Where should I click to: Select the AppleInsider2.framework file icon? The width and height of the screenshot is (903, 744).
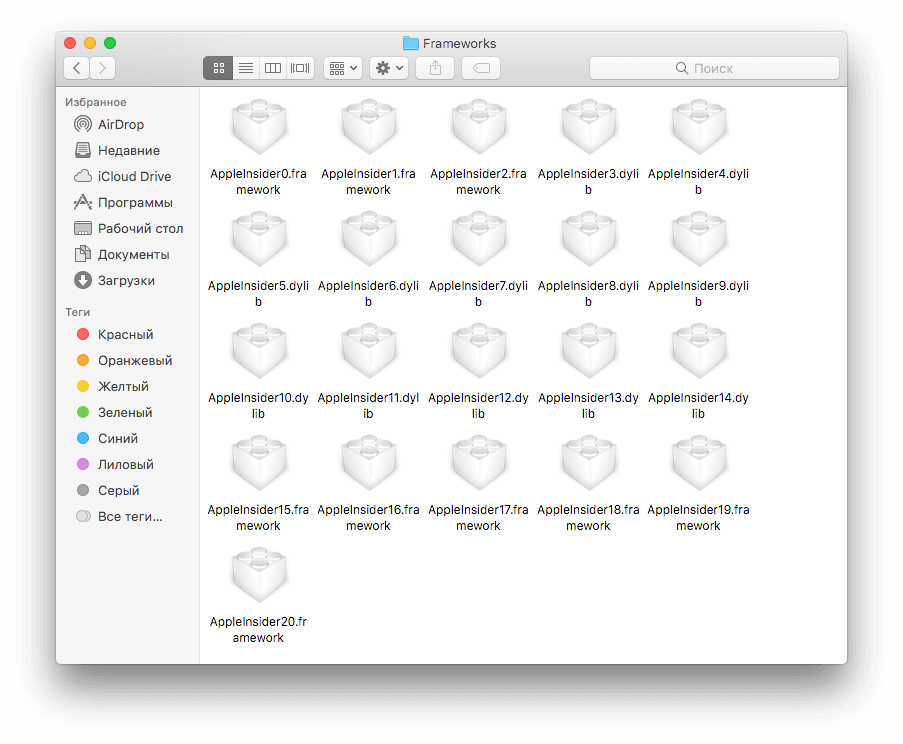[x=479, y=127]
